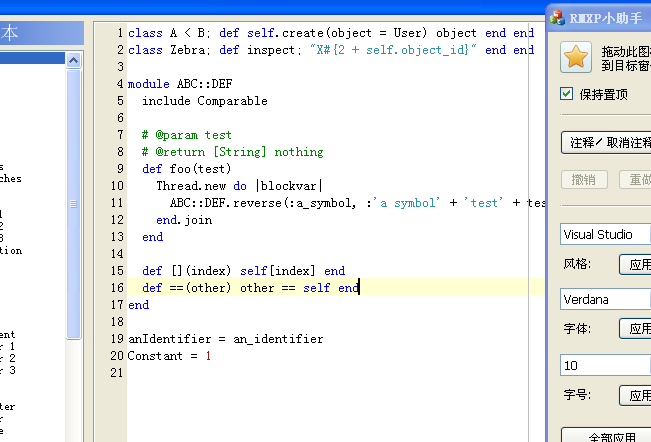The width and height of the screenshot is (651, 442).
Task: Click 'def ==(other)' on highlighted line 16
Action: [x=186, y=288]
